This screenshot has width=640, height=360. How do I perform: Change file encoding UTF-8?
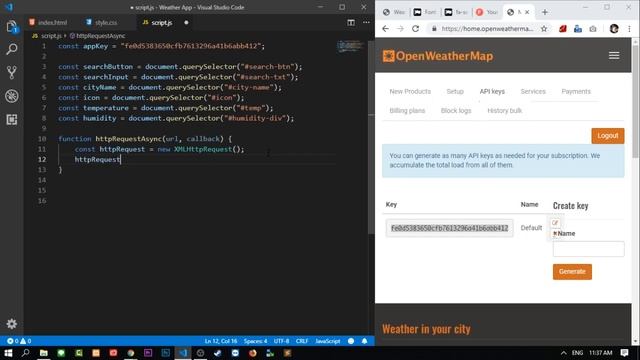pos(282,341)
